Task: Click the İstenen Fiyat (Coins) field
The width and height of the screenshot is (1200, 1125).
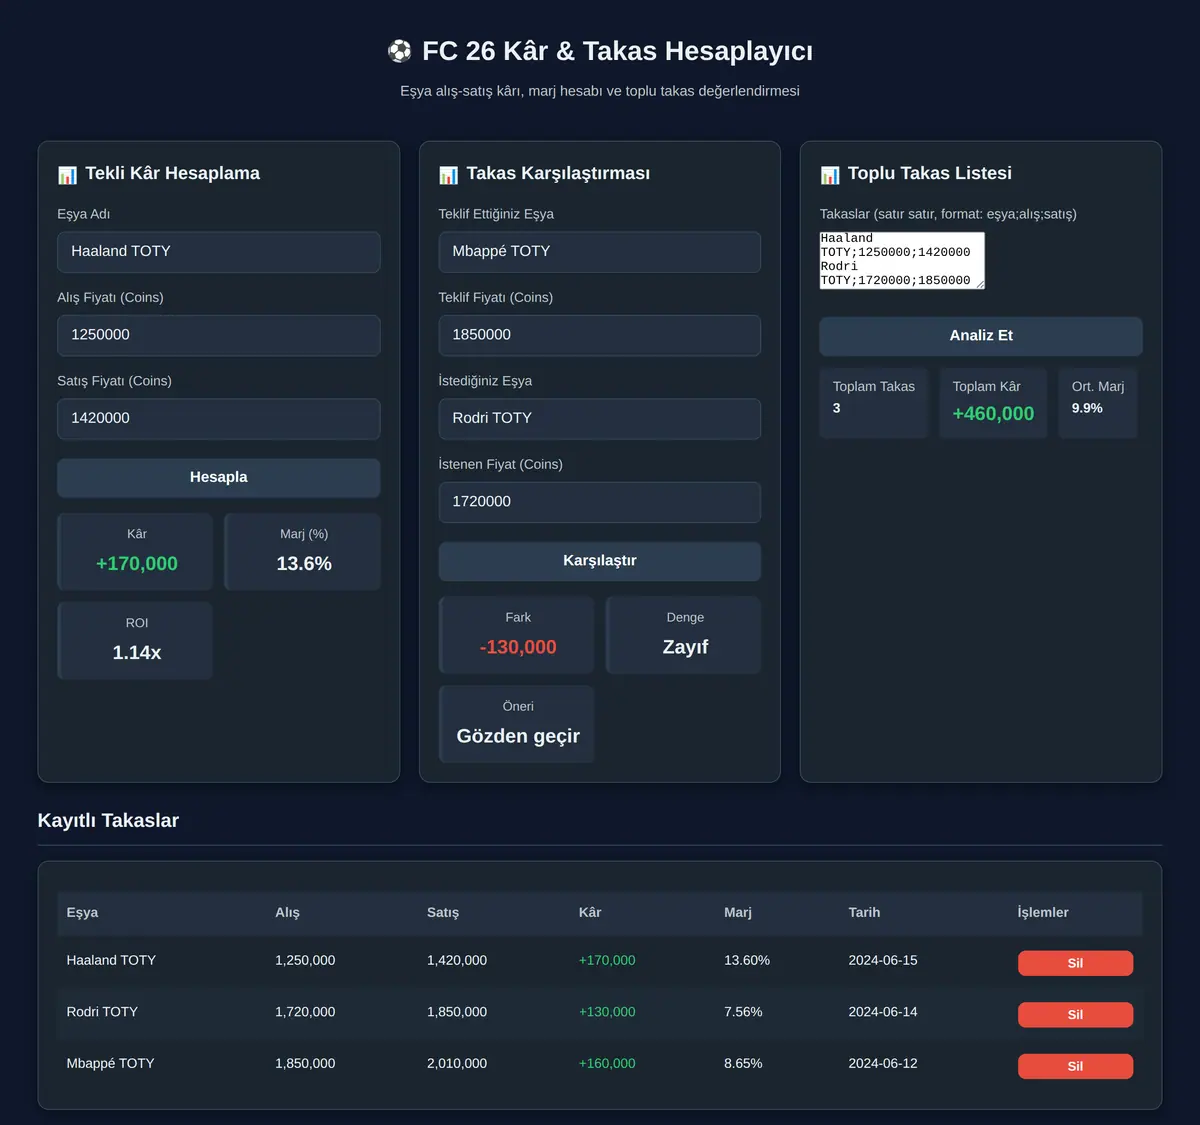Action: coord(600,502)
